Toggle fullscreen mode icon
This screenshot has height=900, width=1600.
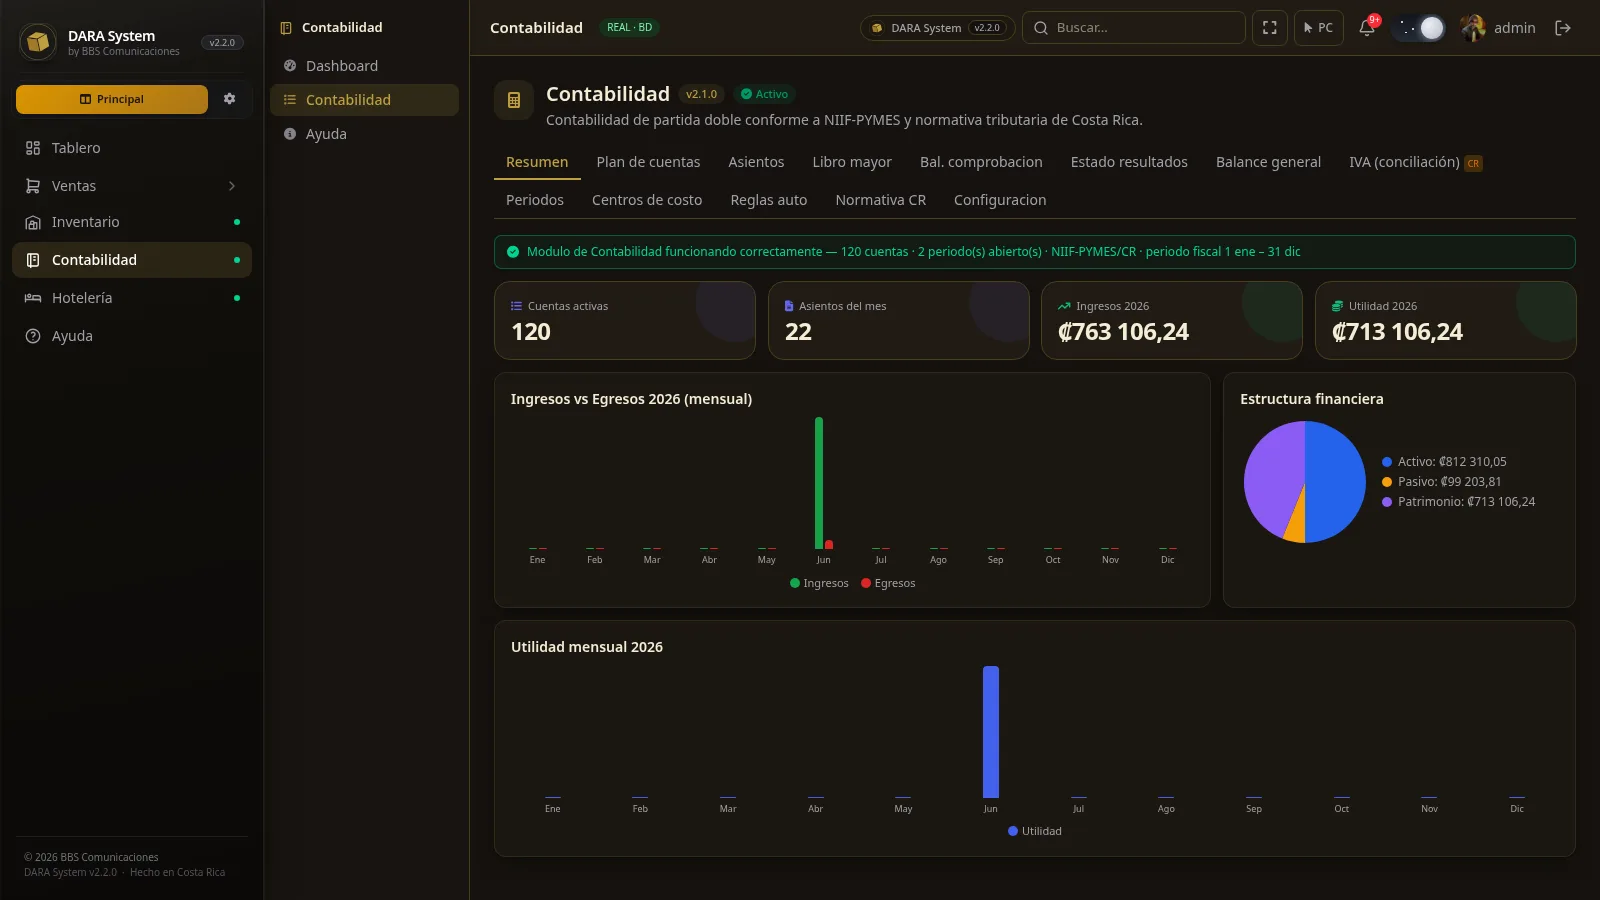pyautogui.click(x=1270, y=28)
